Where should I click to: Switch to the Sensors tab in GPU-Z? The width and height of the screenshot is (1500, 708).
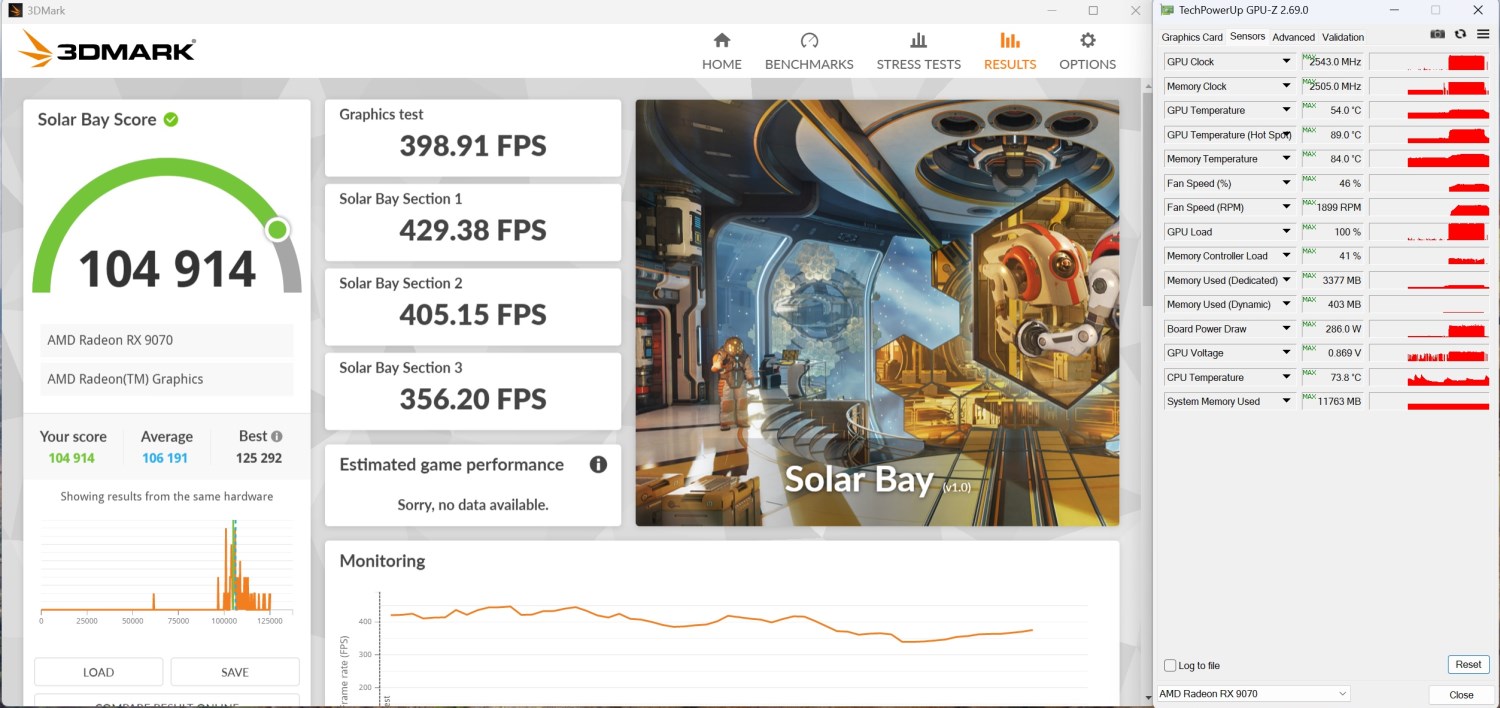[1247, 36]
